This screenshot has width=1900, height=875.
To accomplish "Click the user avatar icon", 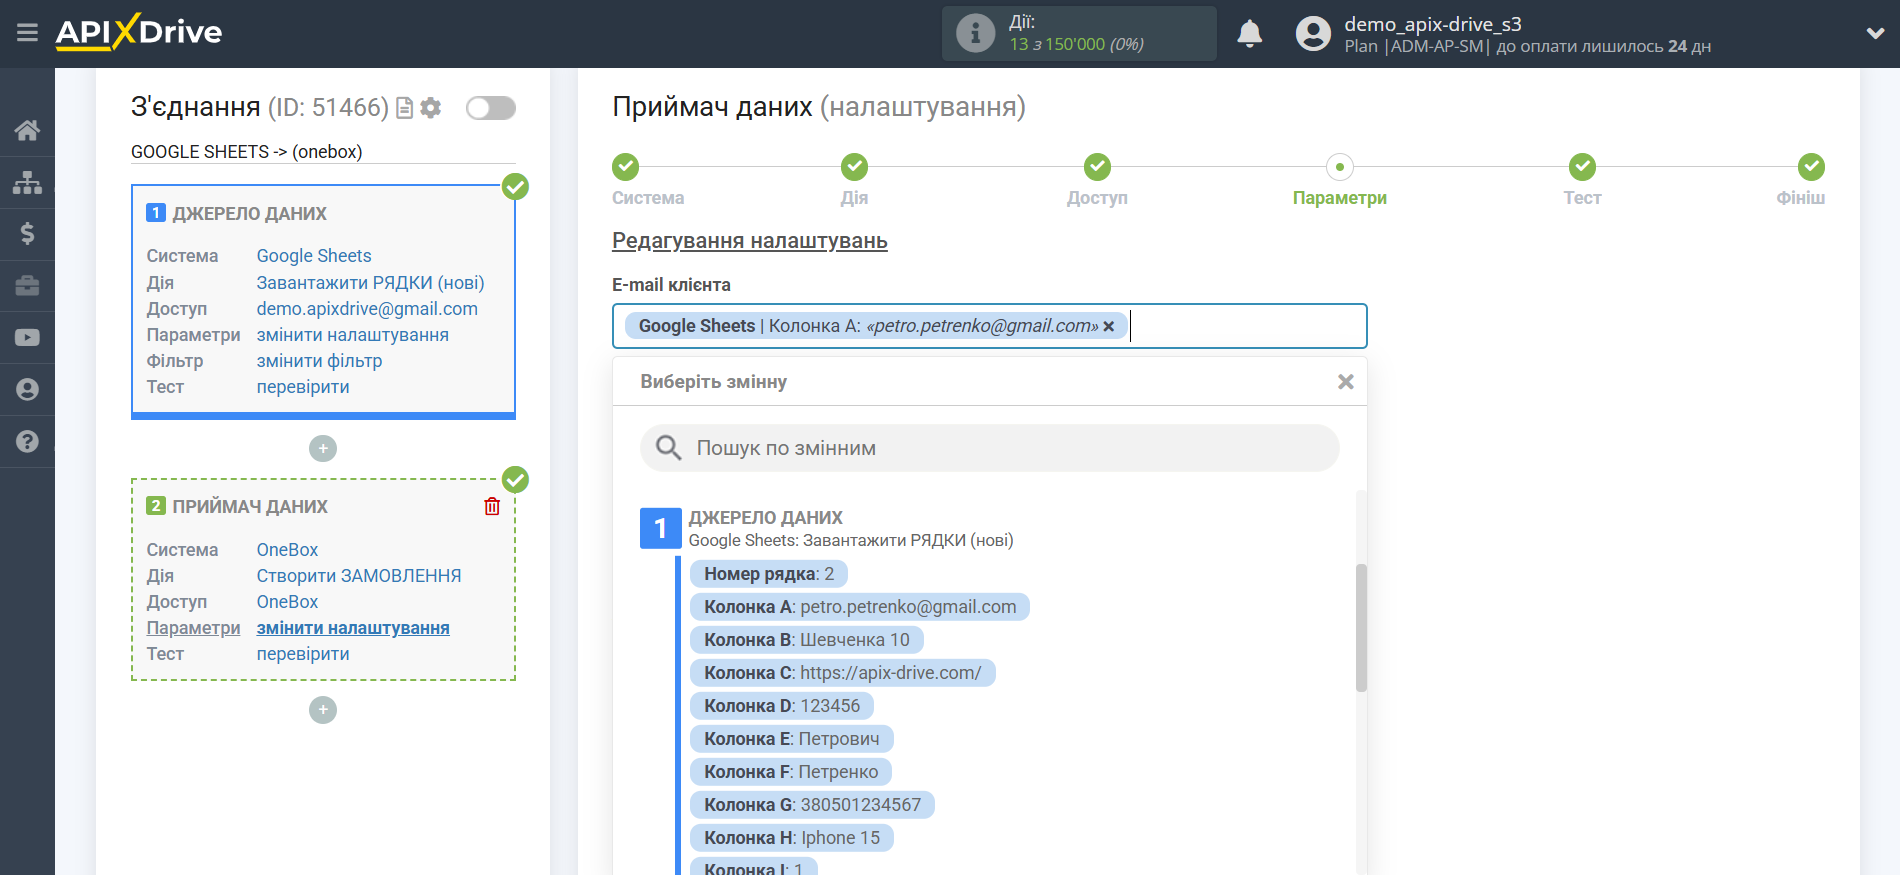I will pos(1313,34).
